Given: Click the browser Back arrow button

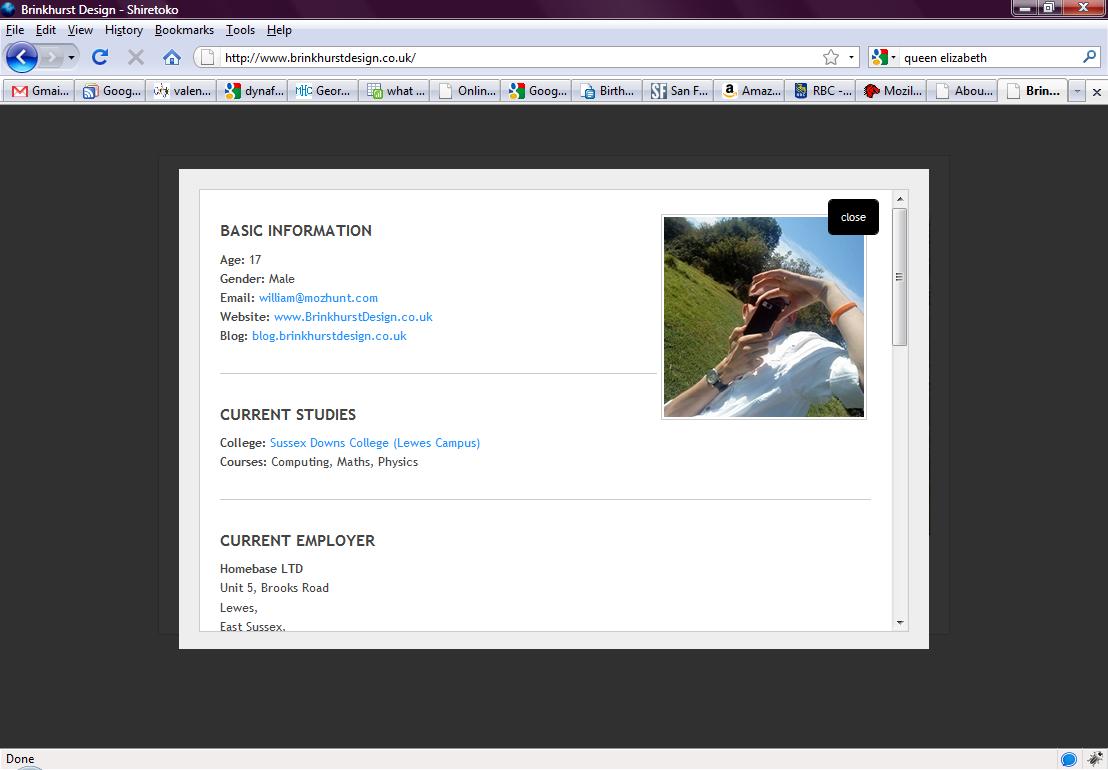Looking at the screenshot, I should point(21,57).
